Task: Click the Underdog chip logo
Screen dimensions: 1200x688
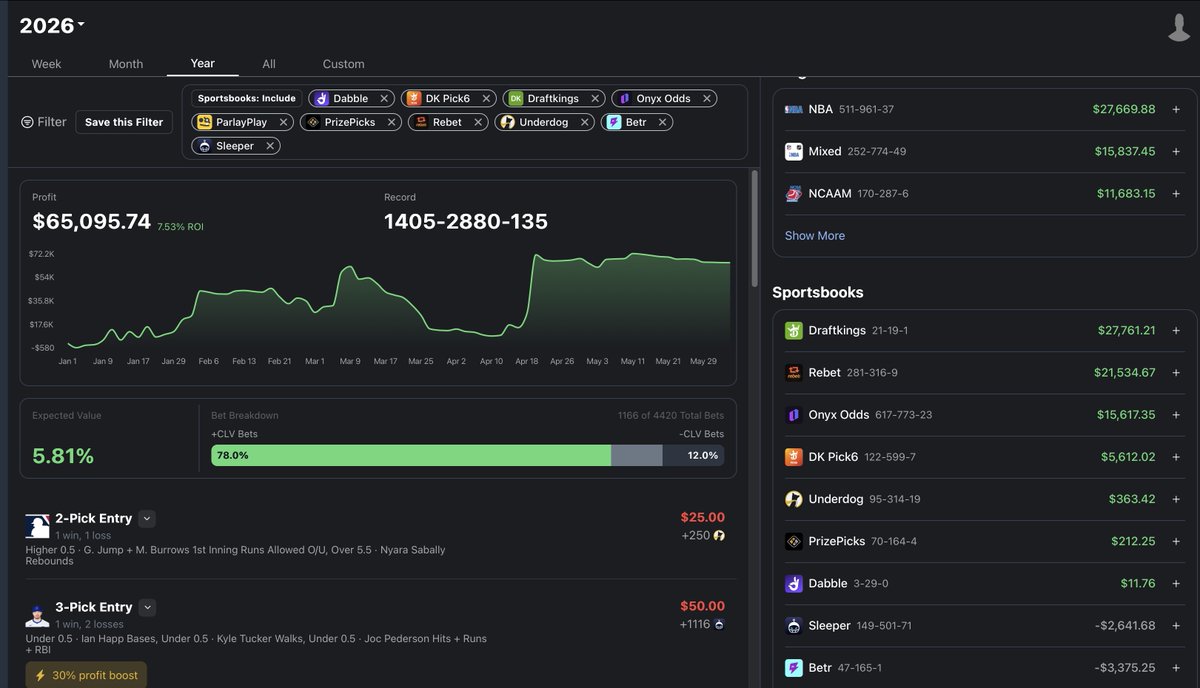Action: click(x=507, y=122)
